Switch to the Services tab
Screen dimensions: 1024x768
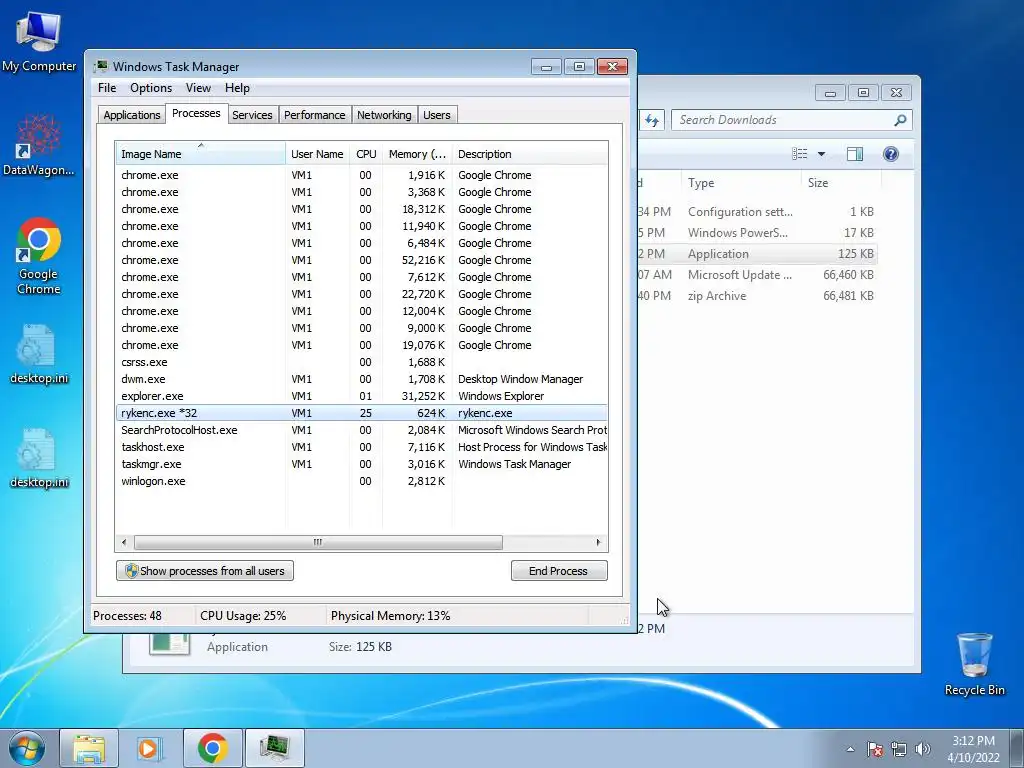tap(252, 115)
